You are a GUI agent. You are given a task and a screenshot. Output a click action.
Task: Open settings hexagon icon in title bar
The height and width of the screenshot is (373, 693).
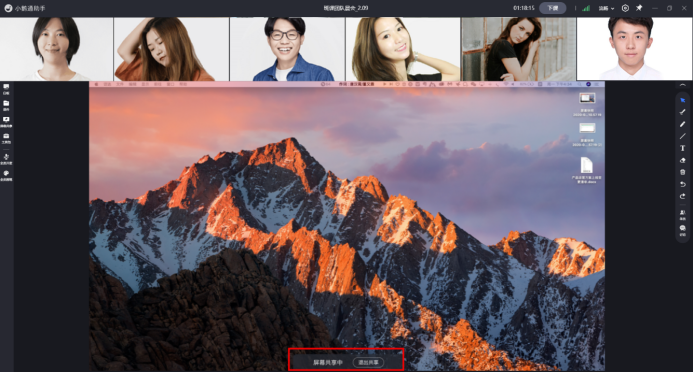625,8
